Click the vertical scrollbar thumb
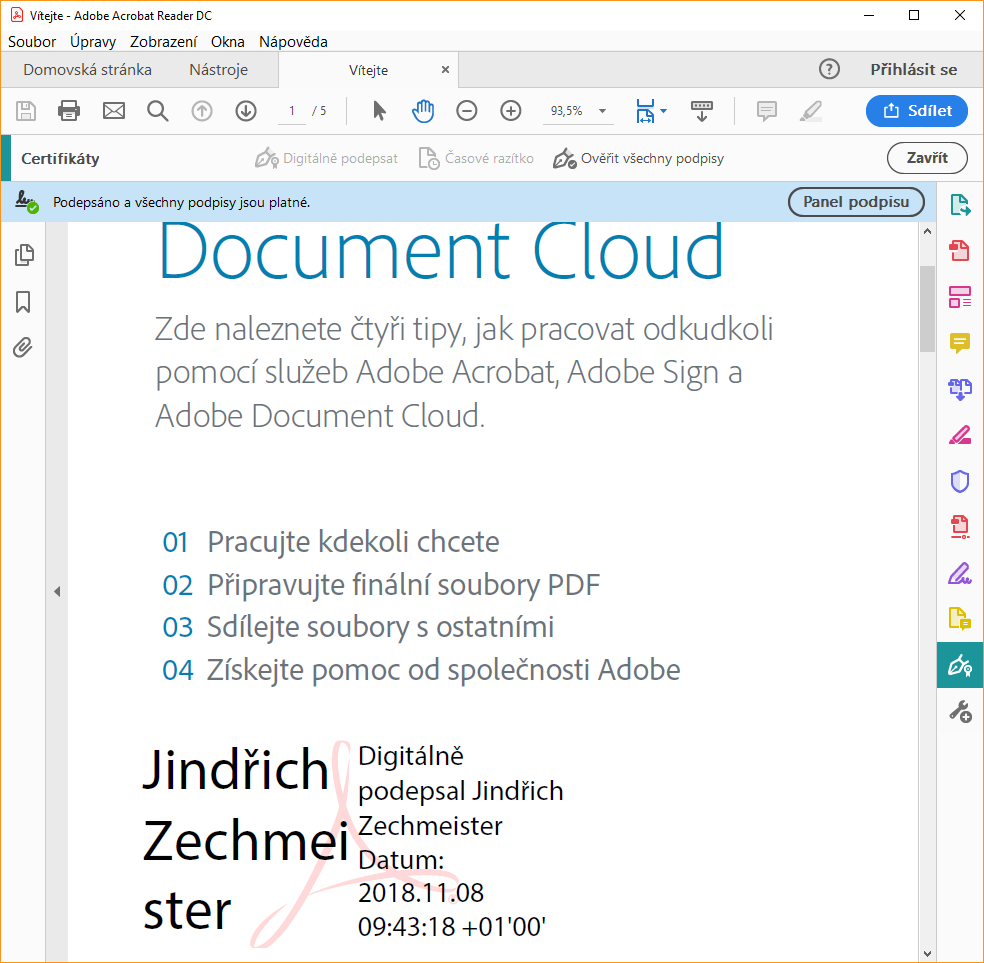Image resolution: width=984 pixels, height=963 pixels. pyautogui.click(x=928, y=308)
